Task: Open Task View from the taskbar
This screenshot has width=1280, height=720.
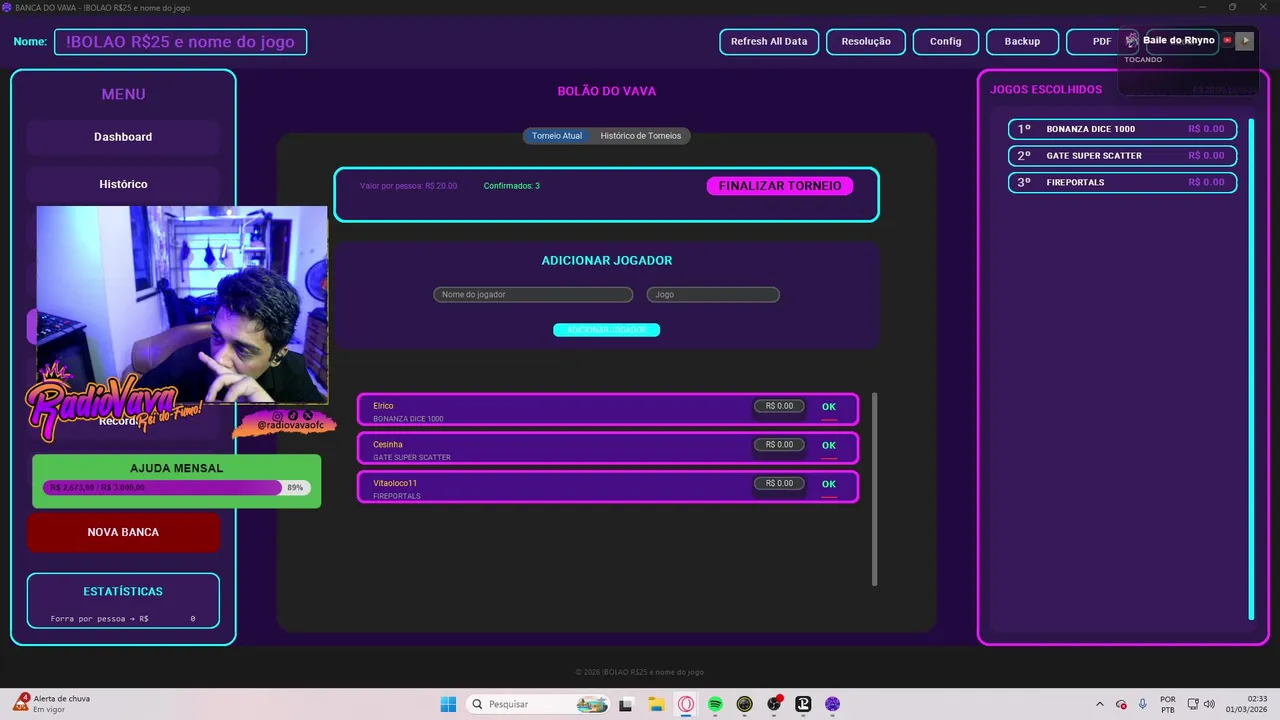Action: pyautogui.click(x=626, y=704)
